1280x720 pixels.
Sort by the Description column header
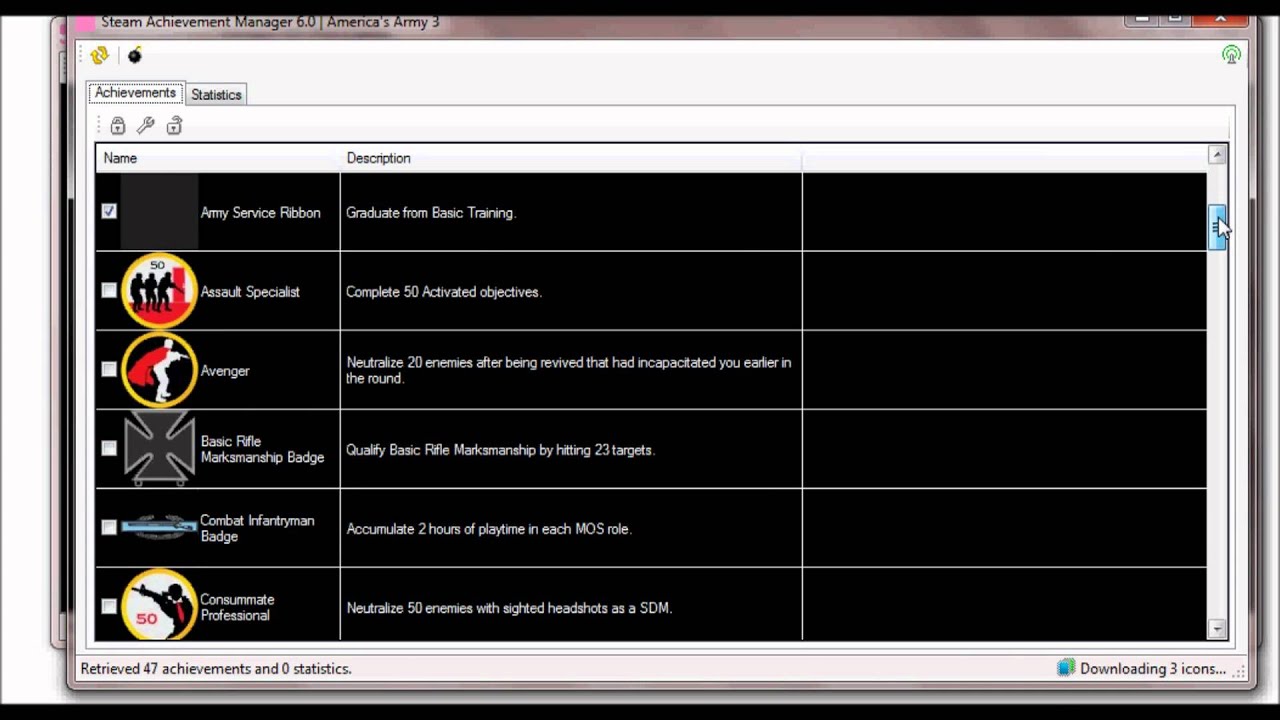tap(571, 158)
